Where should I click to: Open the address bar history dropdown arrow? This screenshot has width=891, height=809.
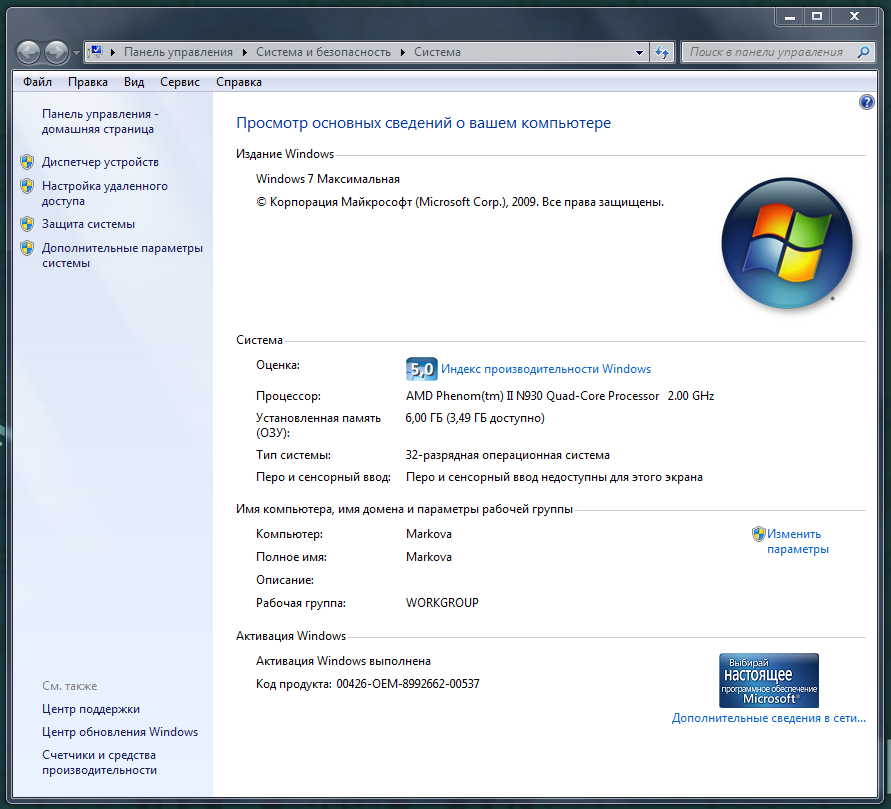[640, 52]
